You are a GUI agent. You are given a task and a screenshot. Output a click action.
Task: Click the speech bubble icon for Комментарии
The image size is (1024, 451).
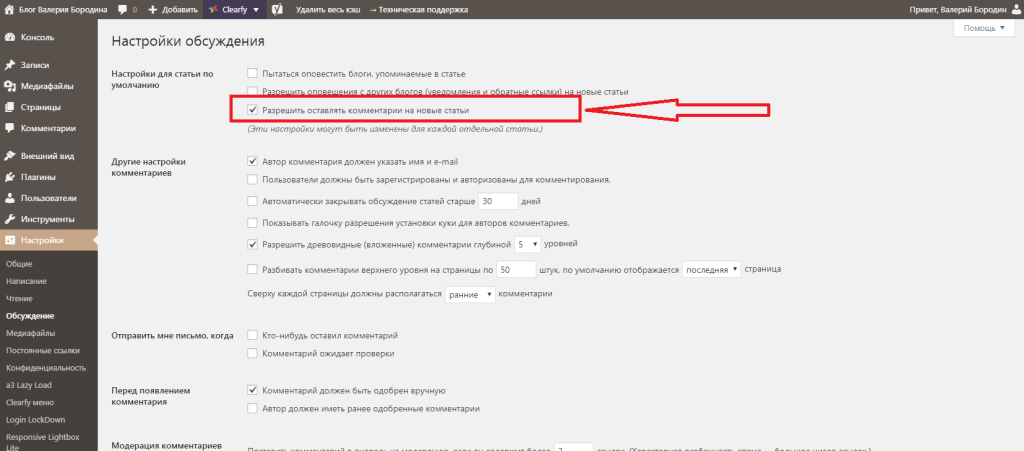pyautogui.click(x=10, y=129)
